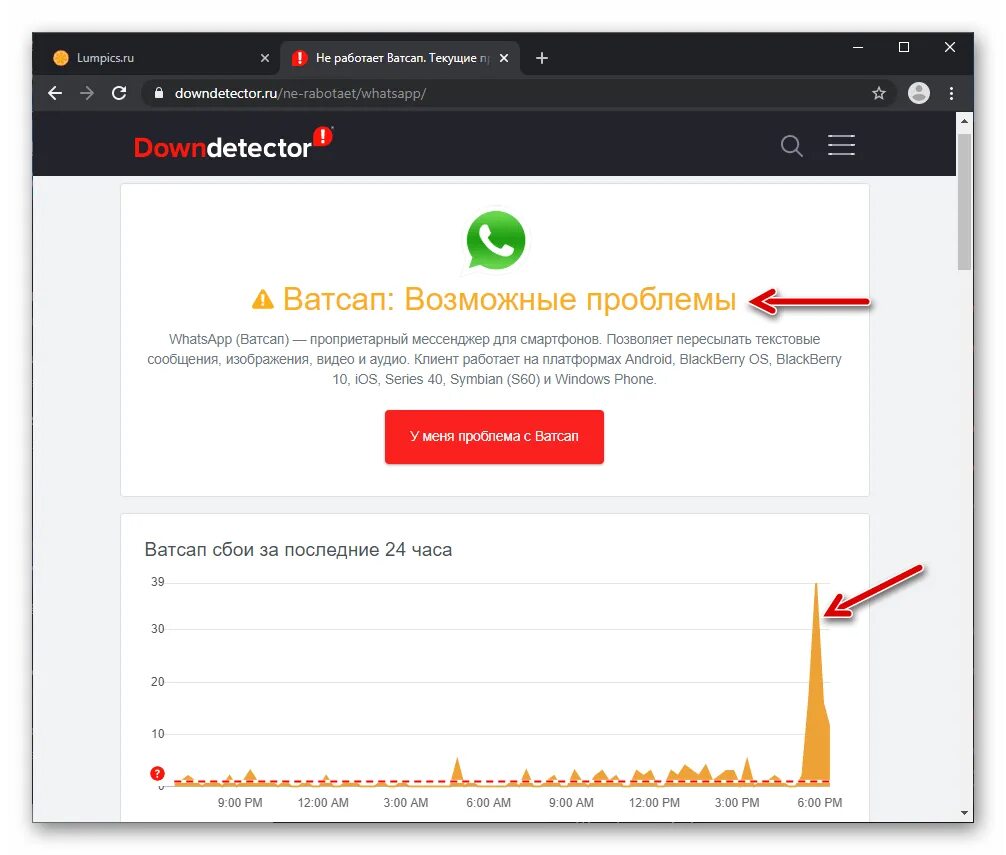Open the Chrome profile avatar

click(x=919, y=93)
